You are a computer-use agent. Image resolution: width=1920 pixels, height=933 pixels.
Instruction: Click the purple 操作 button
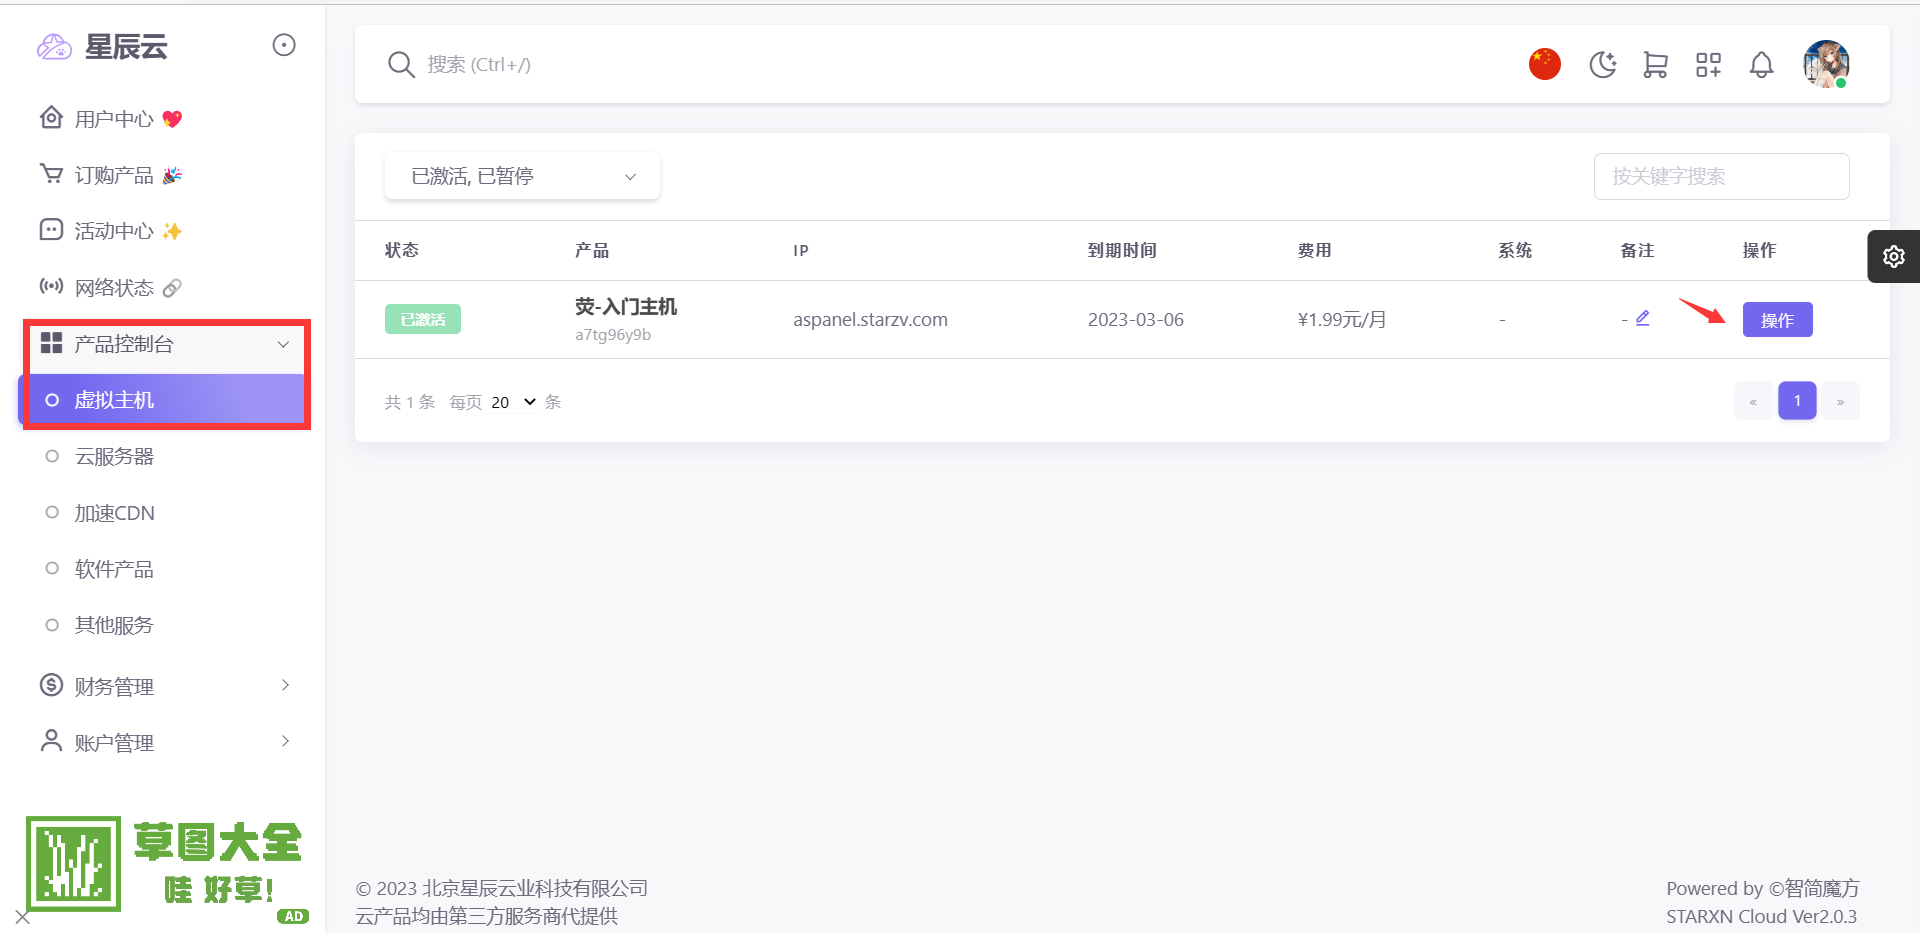pos(1777,320)
